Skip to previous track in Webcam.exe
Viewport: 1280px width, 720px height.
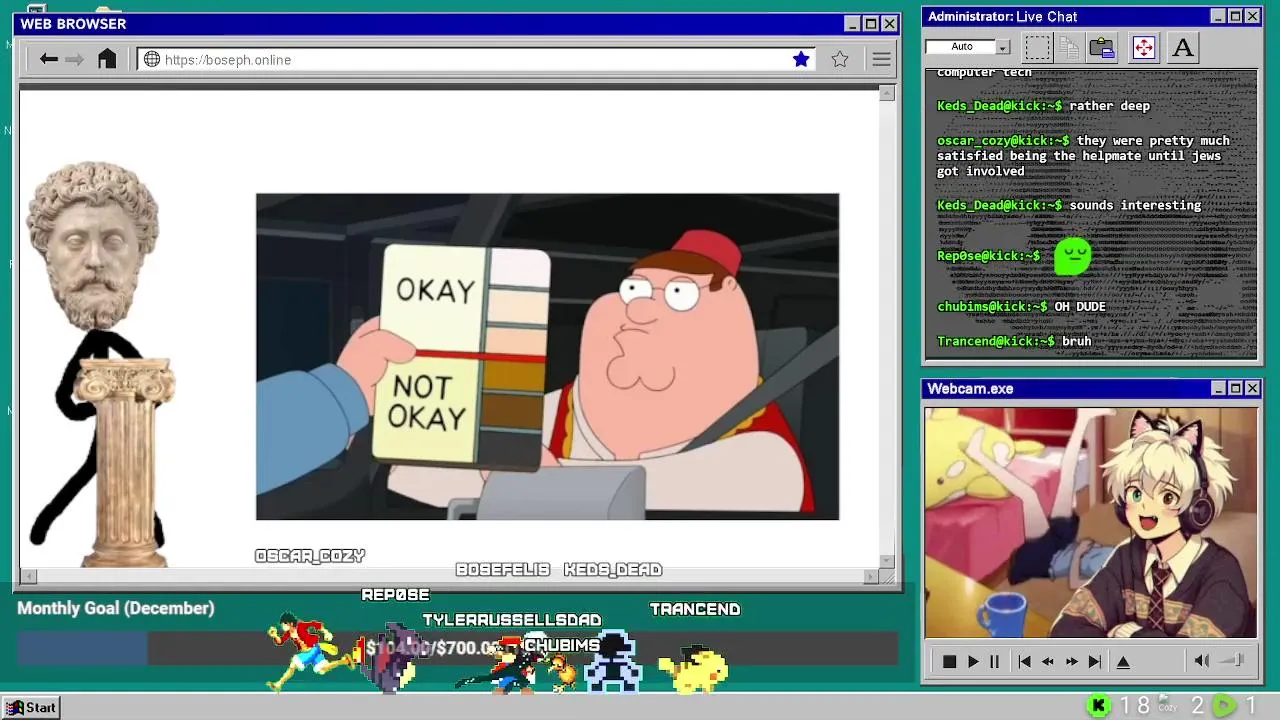coord(1024,661)
